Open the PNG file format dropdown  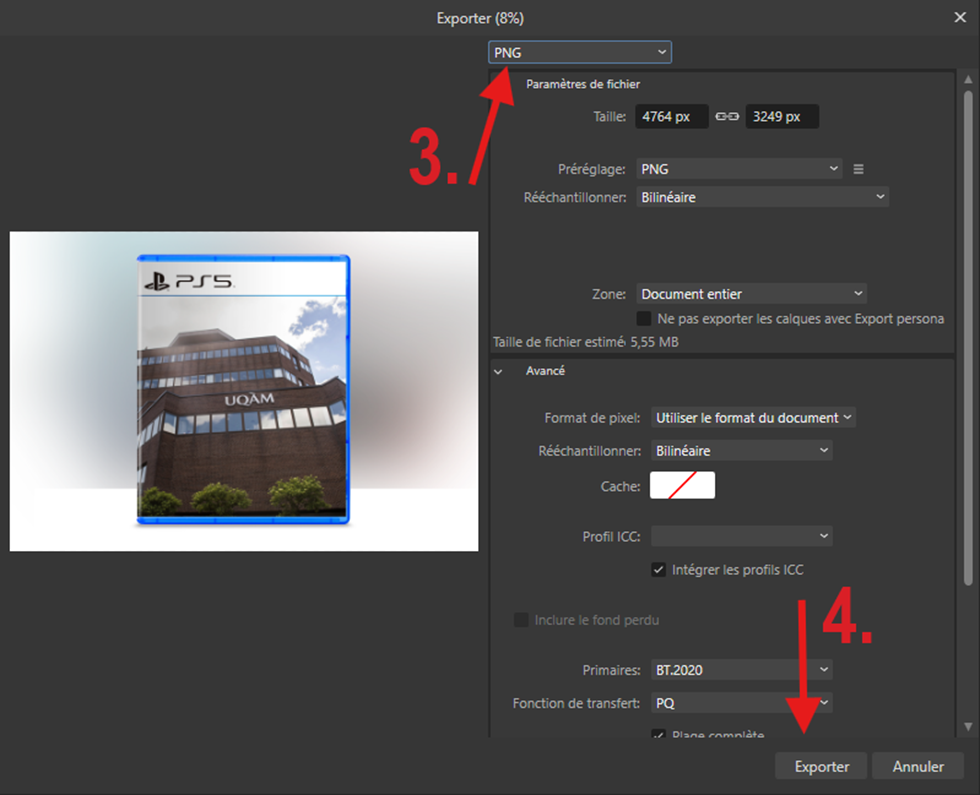coord(580,52)
